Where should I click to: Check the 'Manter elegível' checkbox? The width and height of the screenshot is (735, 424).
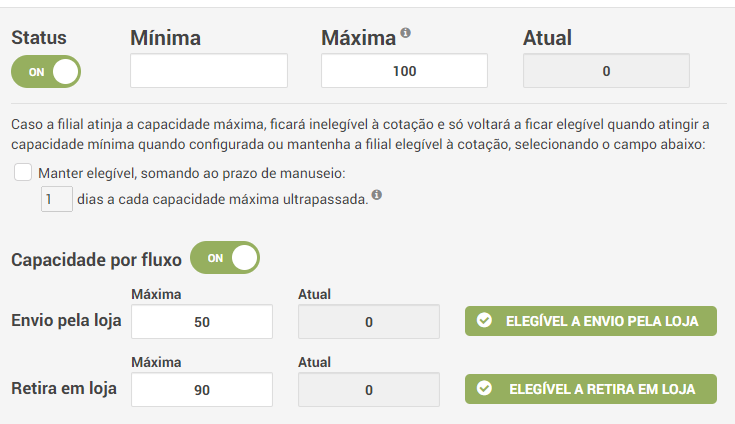click(x=23, y=172)
